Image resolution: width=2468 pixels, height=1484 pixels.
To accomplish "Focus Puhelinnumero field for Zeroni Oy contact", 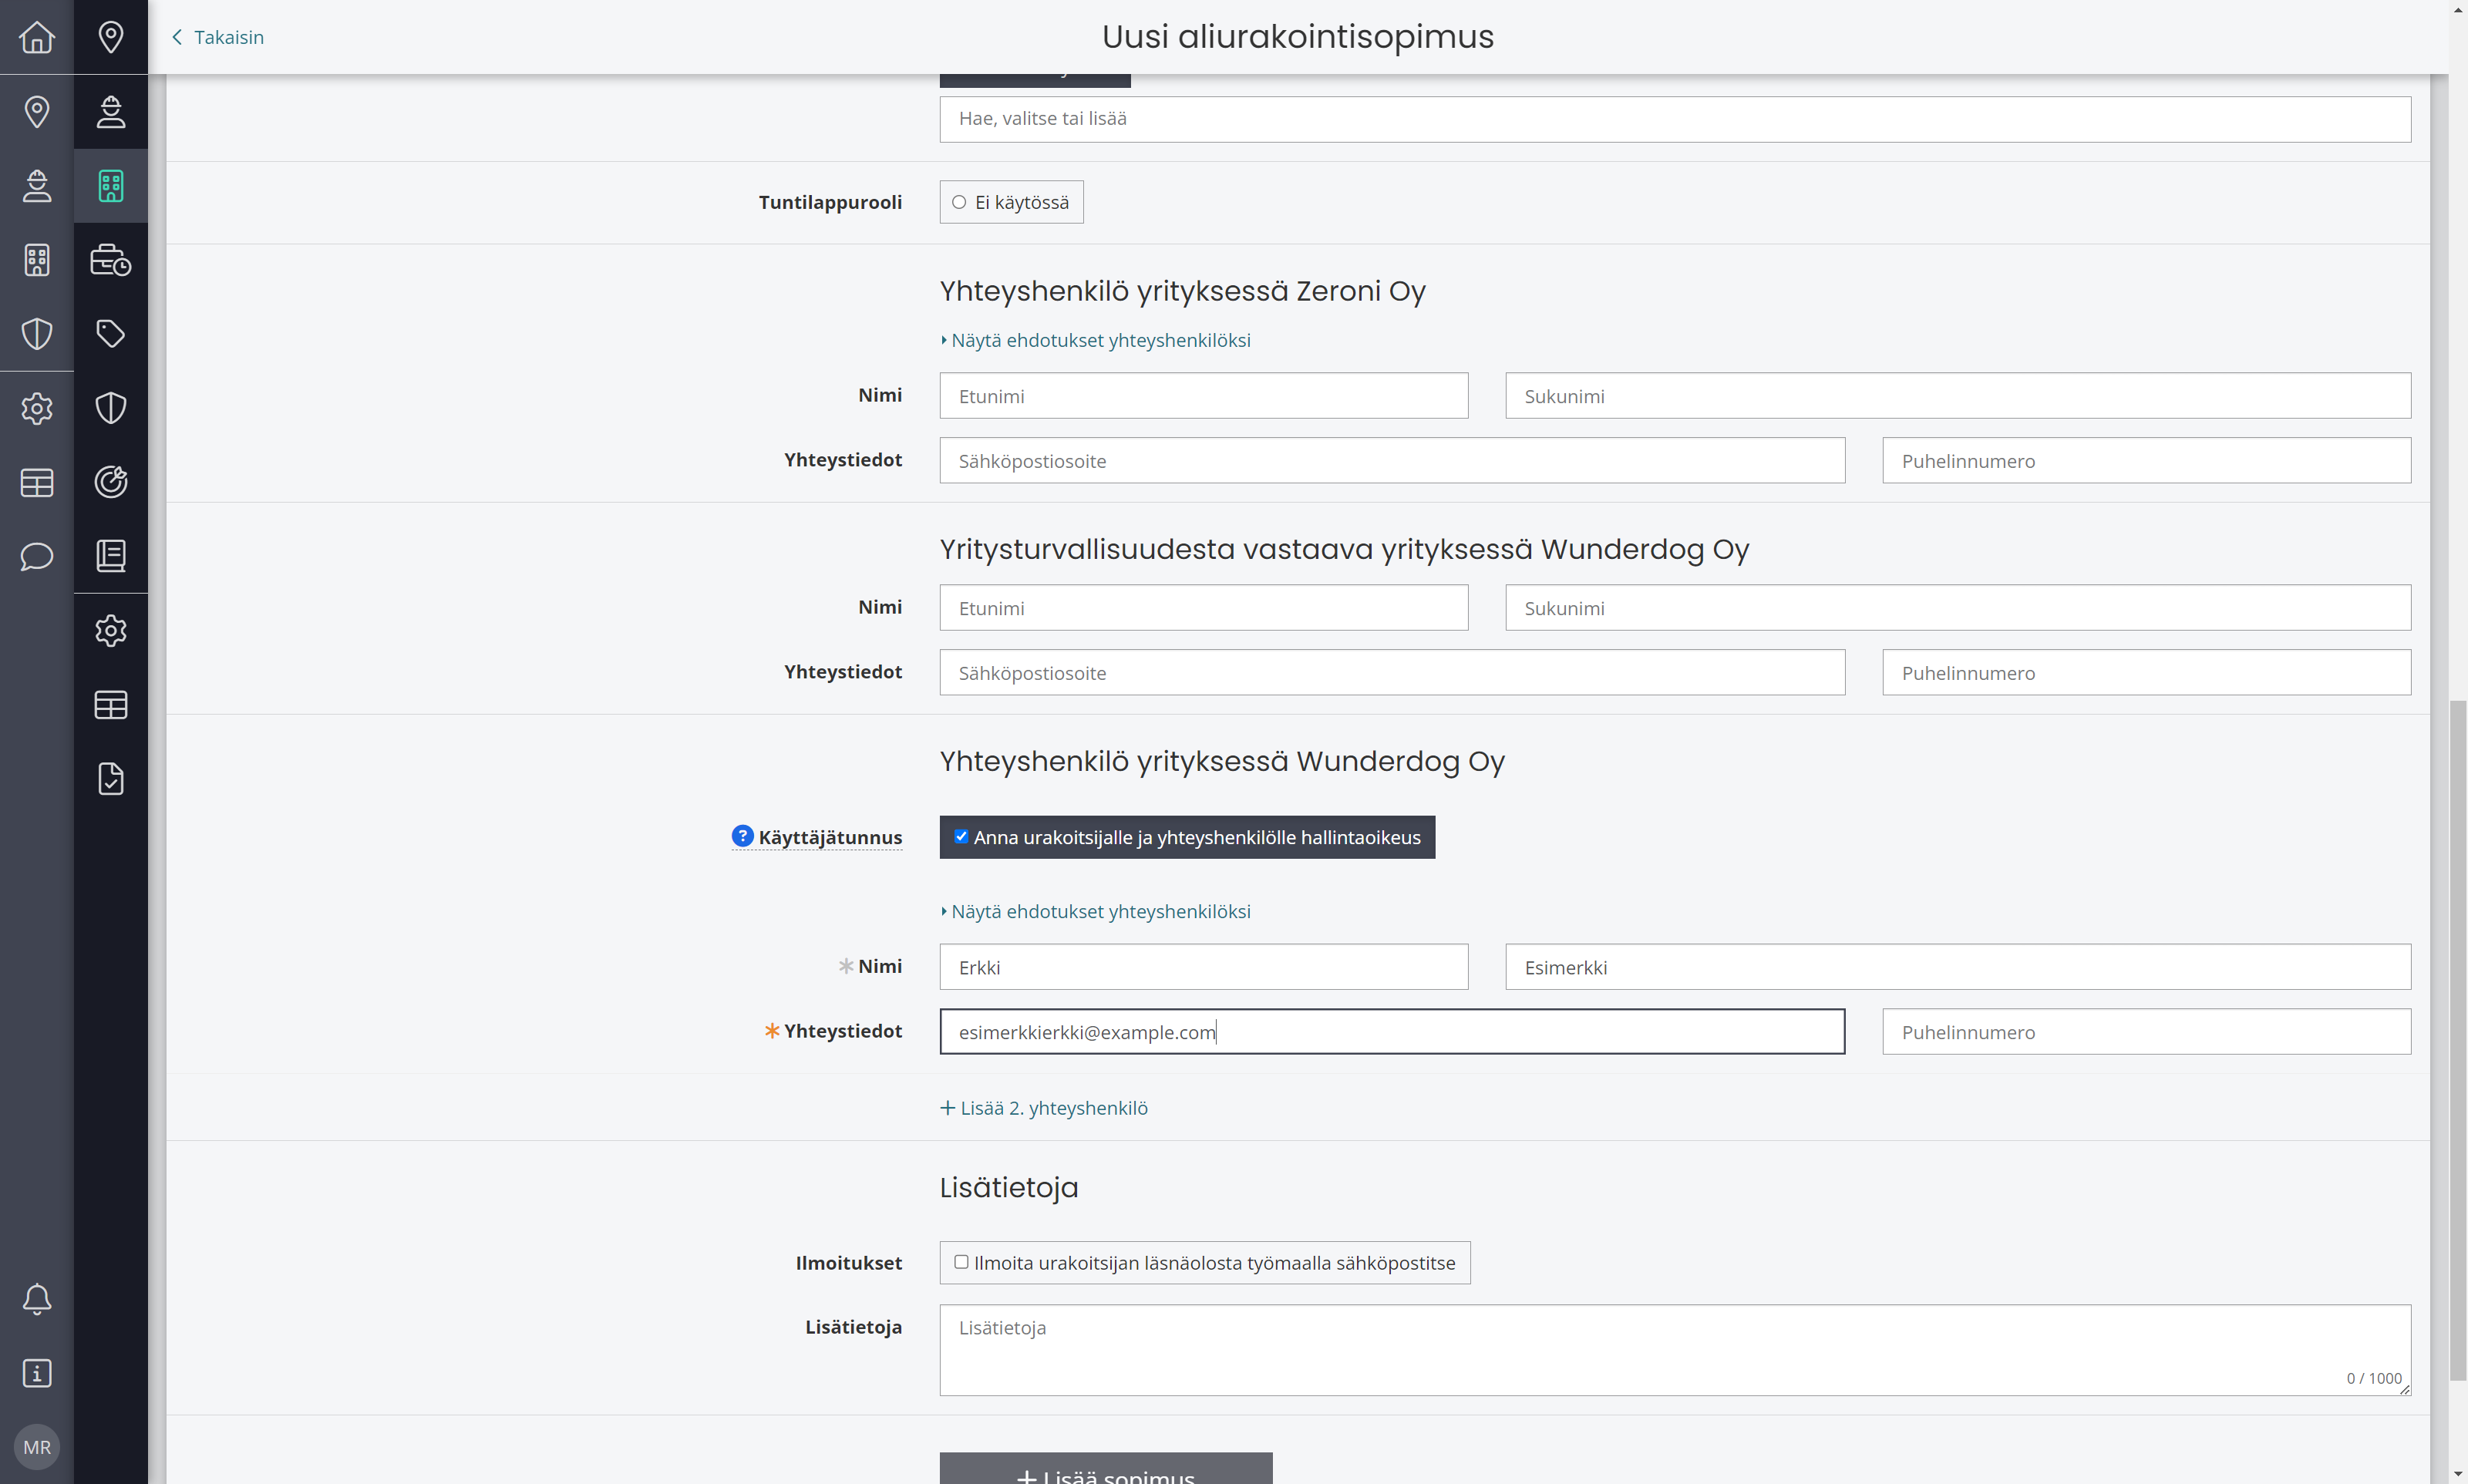I will click(2146, 460).
